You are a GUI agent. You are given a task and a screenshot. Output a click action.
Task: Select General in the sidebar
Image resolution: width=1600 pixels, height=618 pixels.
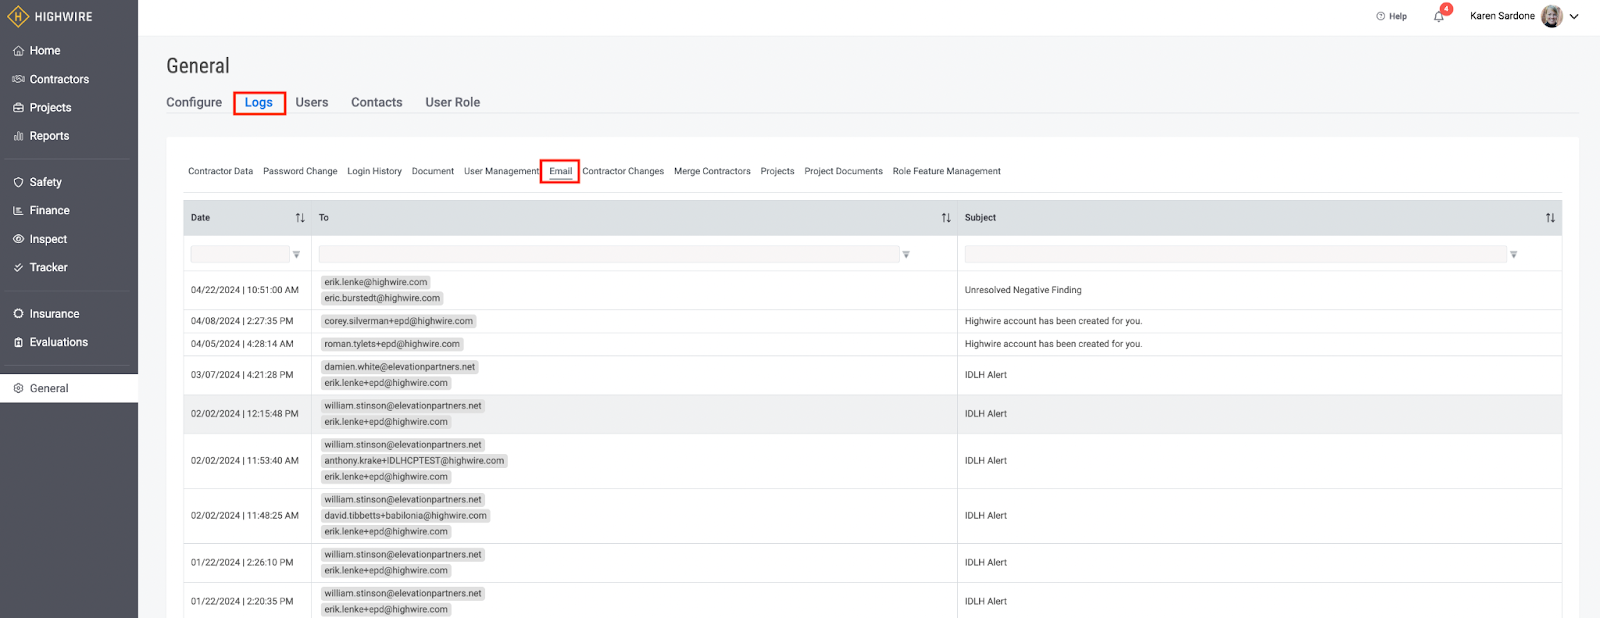[69, 389]
